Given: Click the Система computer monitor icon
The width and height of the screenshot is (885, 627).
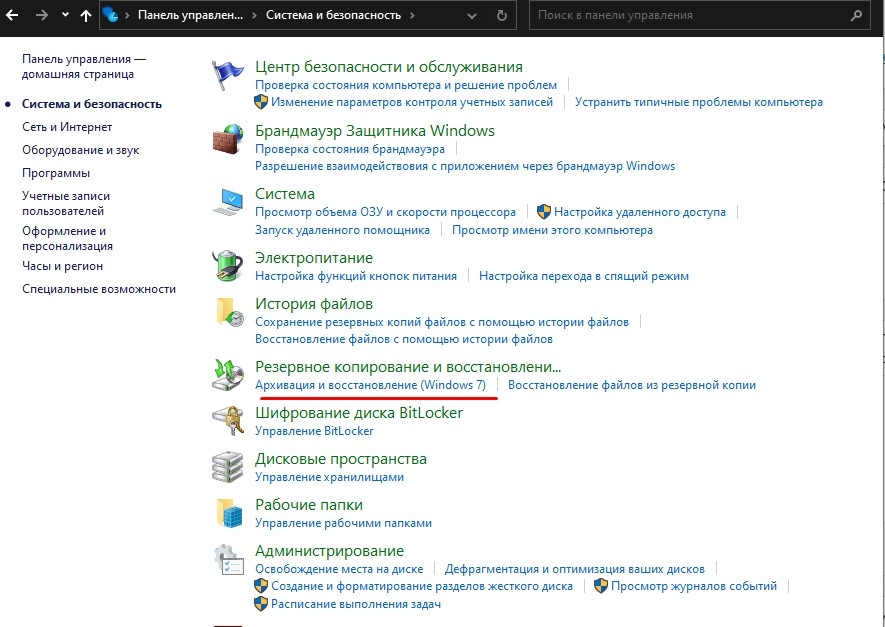Looking at the screenshot, I should pos(229,203).
